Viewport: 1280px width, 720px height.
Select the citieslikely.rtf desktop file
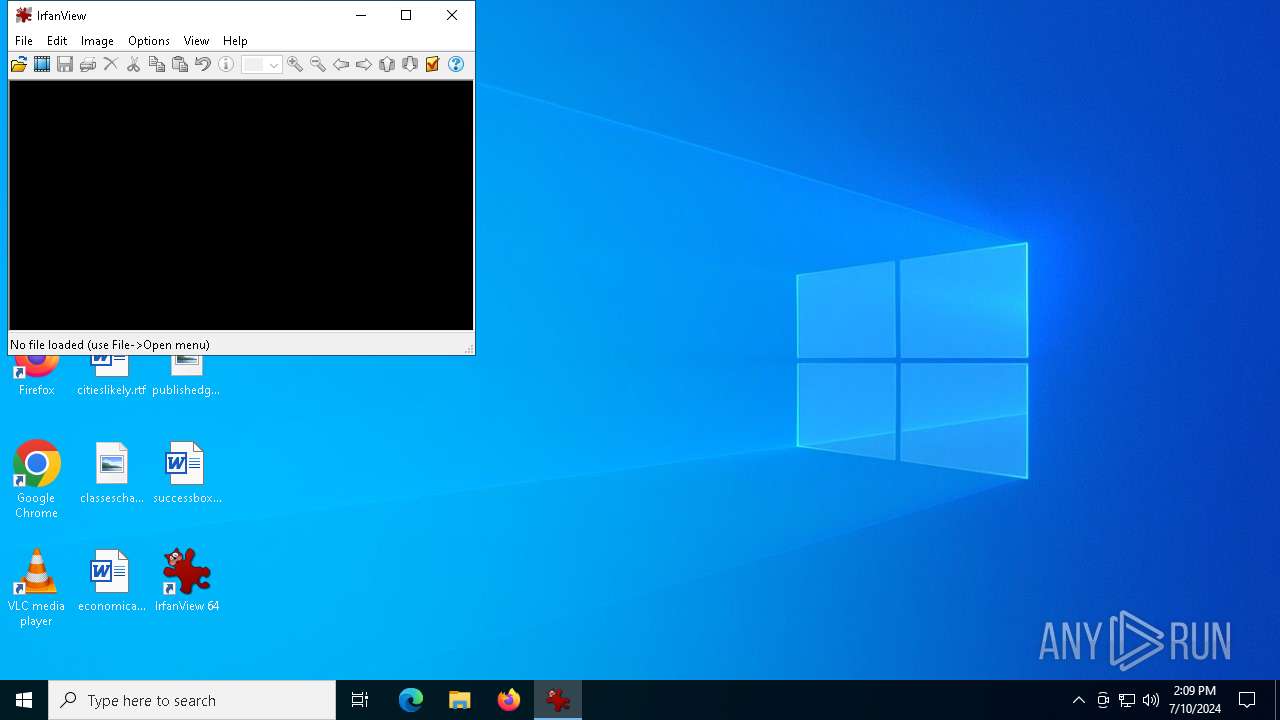click(x=111, y=377)
